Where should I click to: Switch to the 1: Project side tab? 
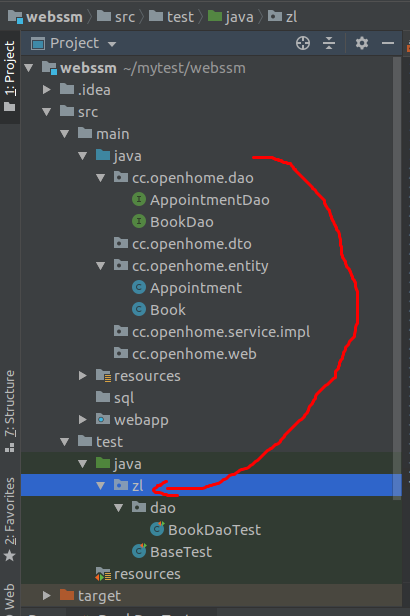point(9,77)
